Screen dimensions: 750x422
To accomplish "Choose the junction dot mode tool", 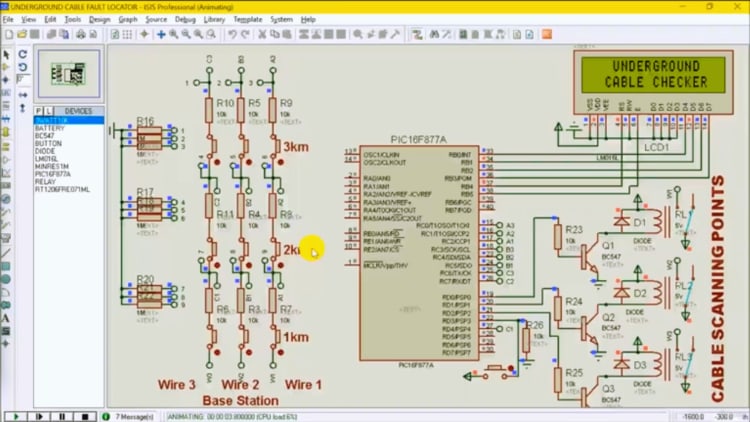I will click(x=6, y=80).
